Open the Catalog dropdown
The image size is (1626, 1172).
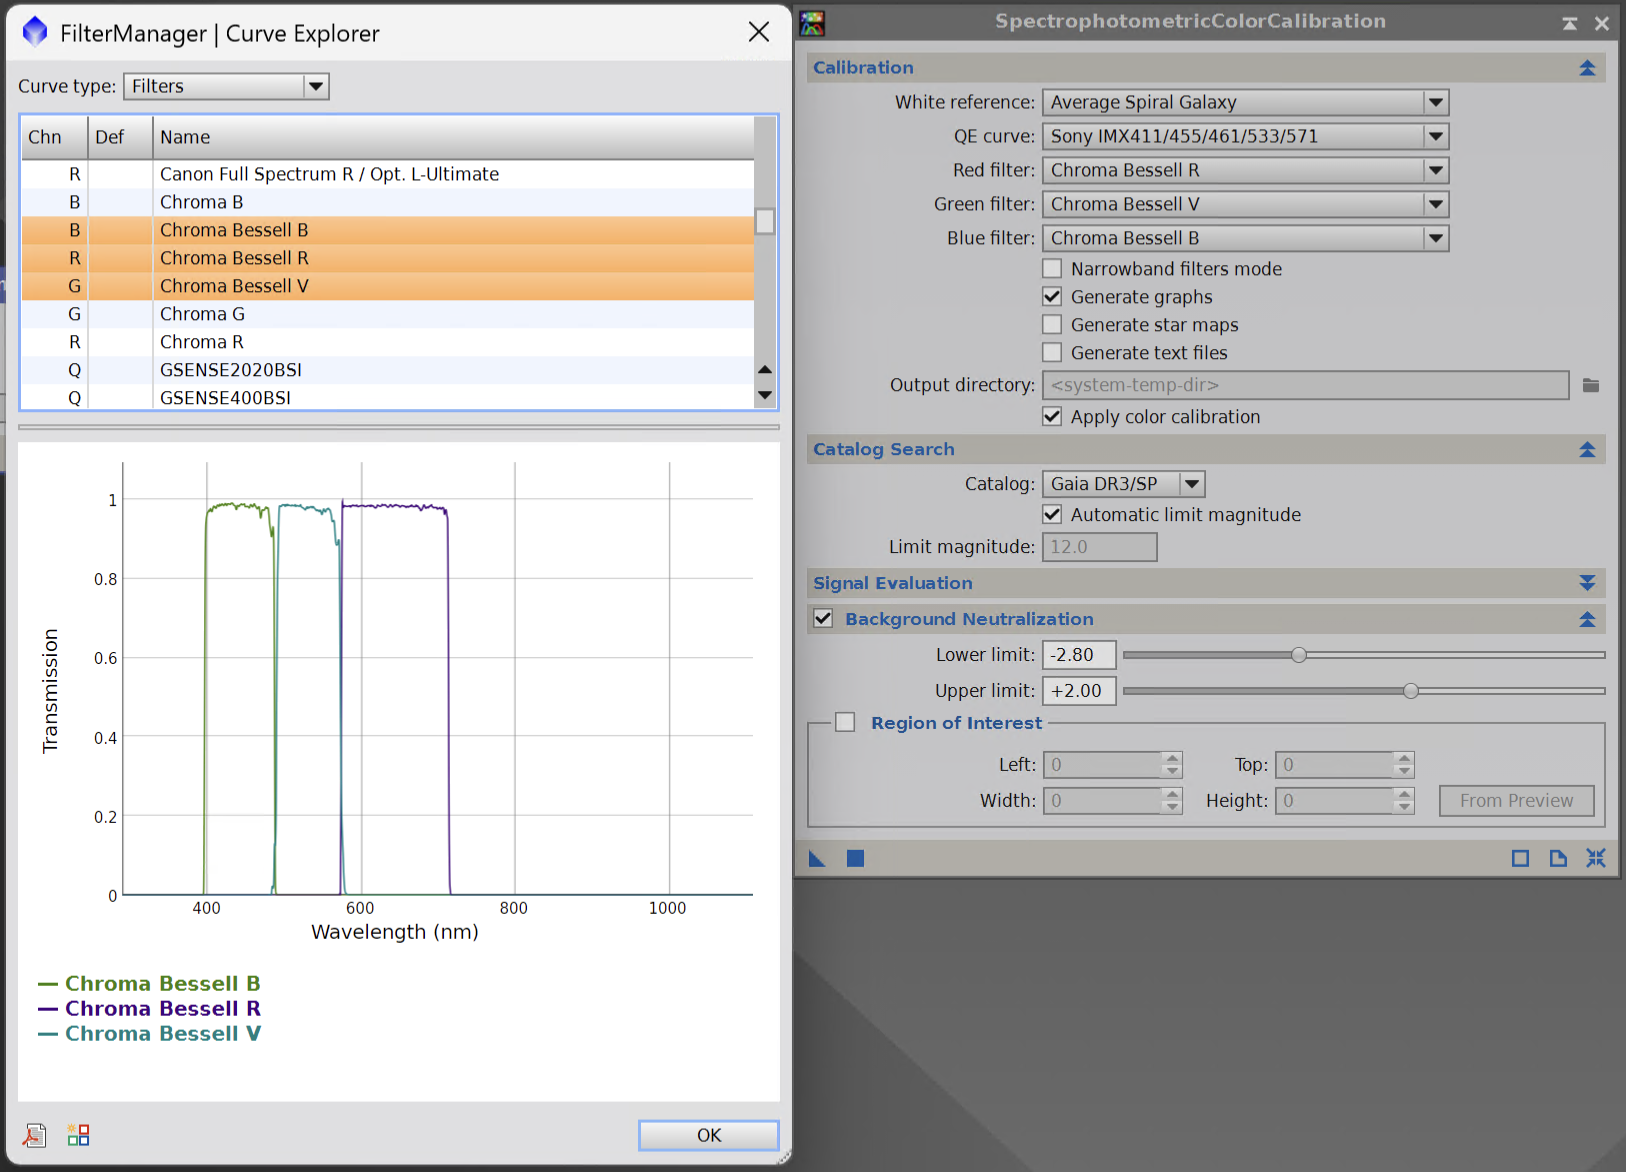tap(1123, 484)
